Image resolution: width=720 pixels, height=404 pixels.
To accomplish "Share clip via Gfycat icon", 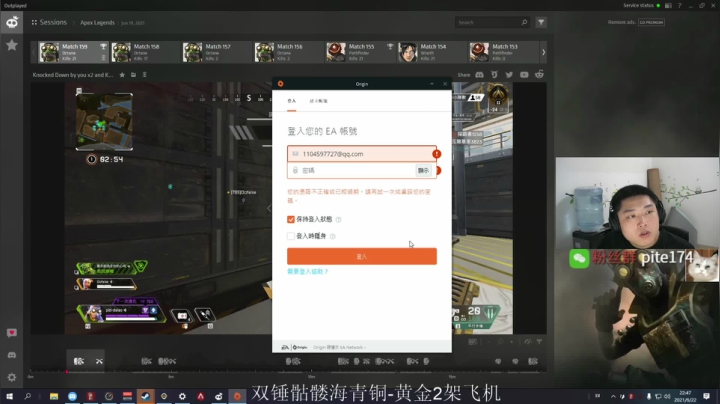I will click(495, 75).
